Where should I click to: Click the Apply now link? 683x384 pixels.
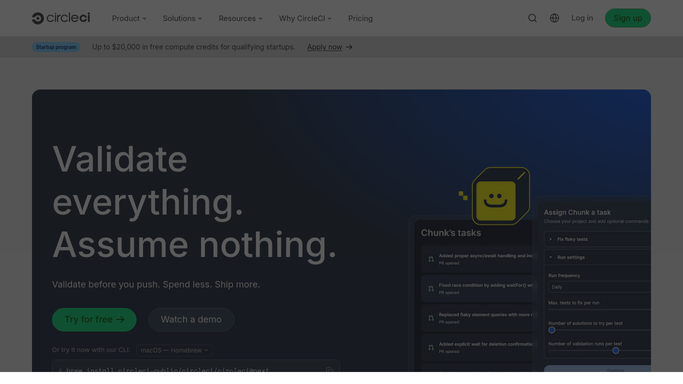click(325, 47)
